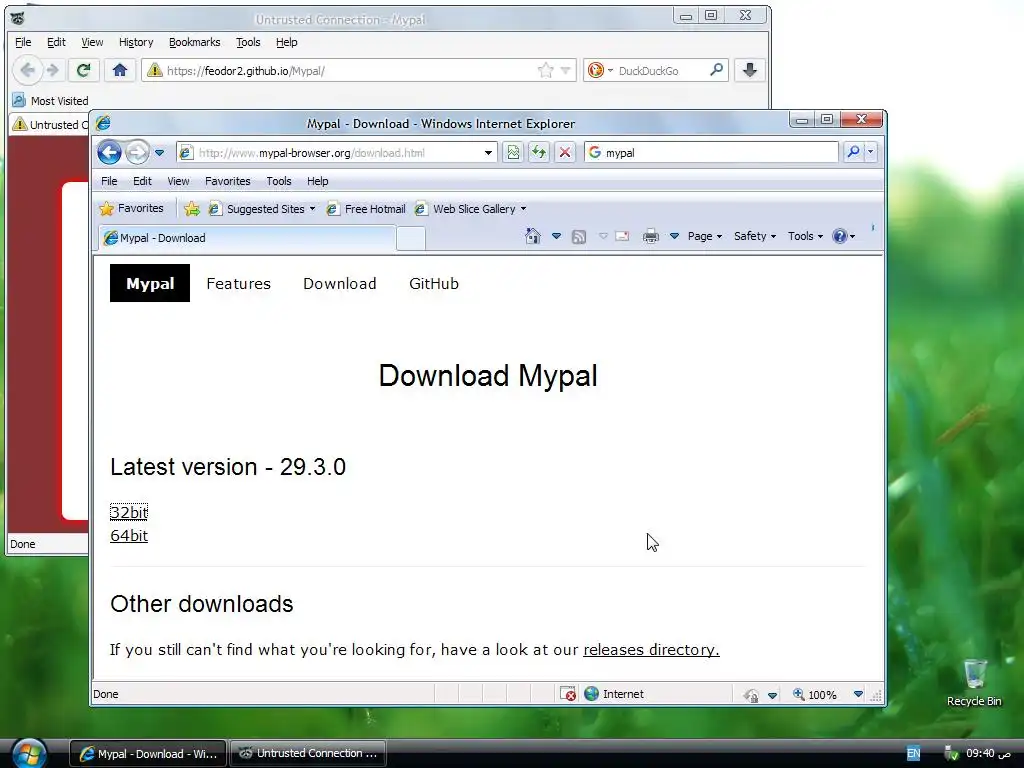Download the 64bit version

coord(129,536)
